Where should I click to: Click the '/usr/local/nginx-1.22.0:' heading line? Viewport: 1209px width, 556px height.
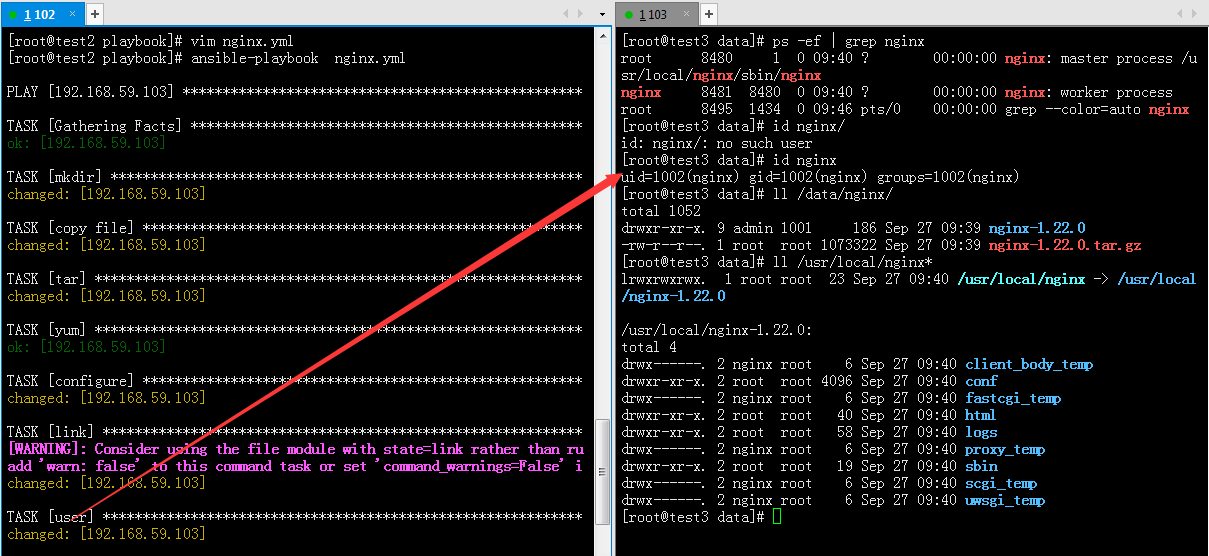pyautogui.click(x=717, y=330)
